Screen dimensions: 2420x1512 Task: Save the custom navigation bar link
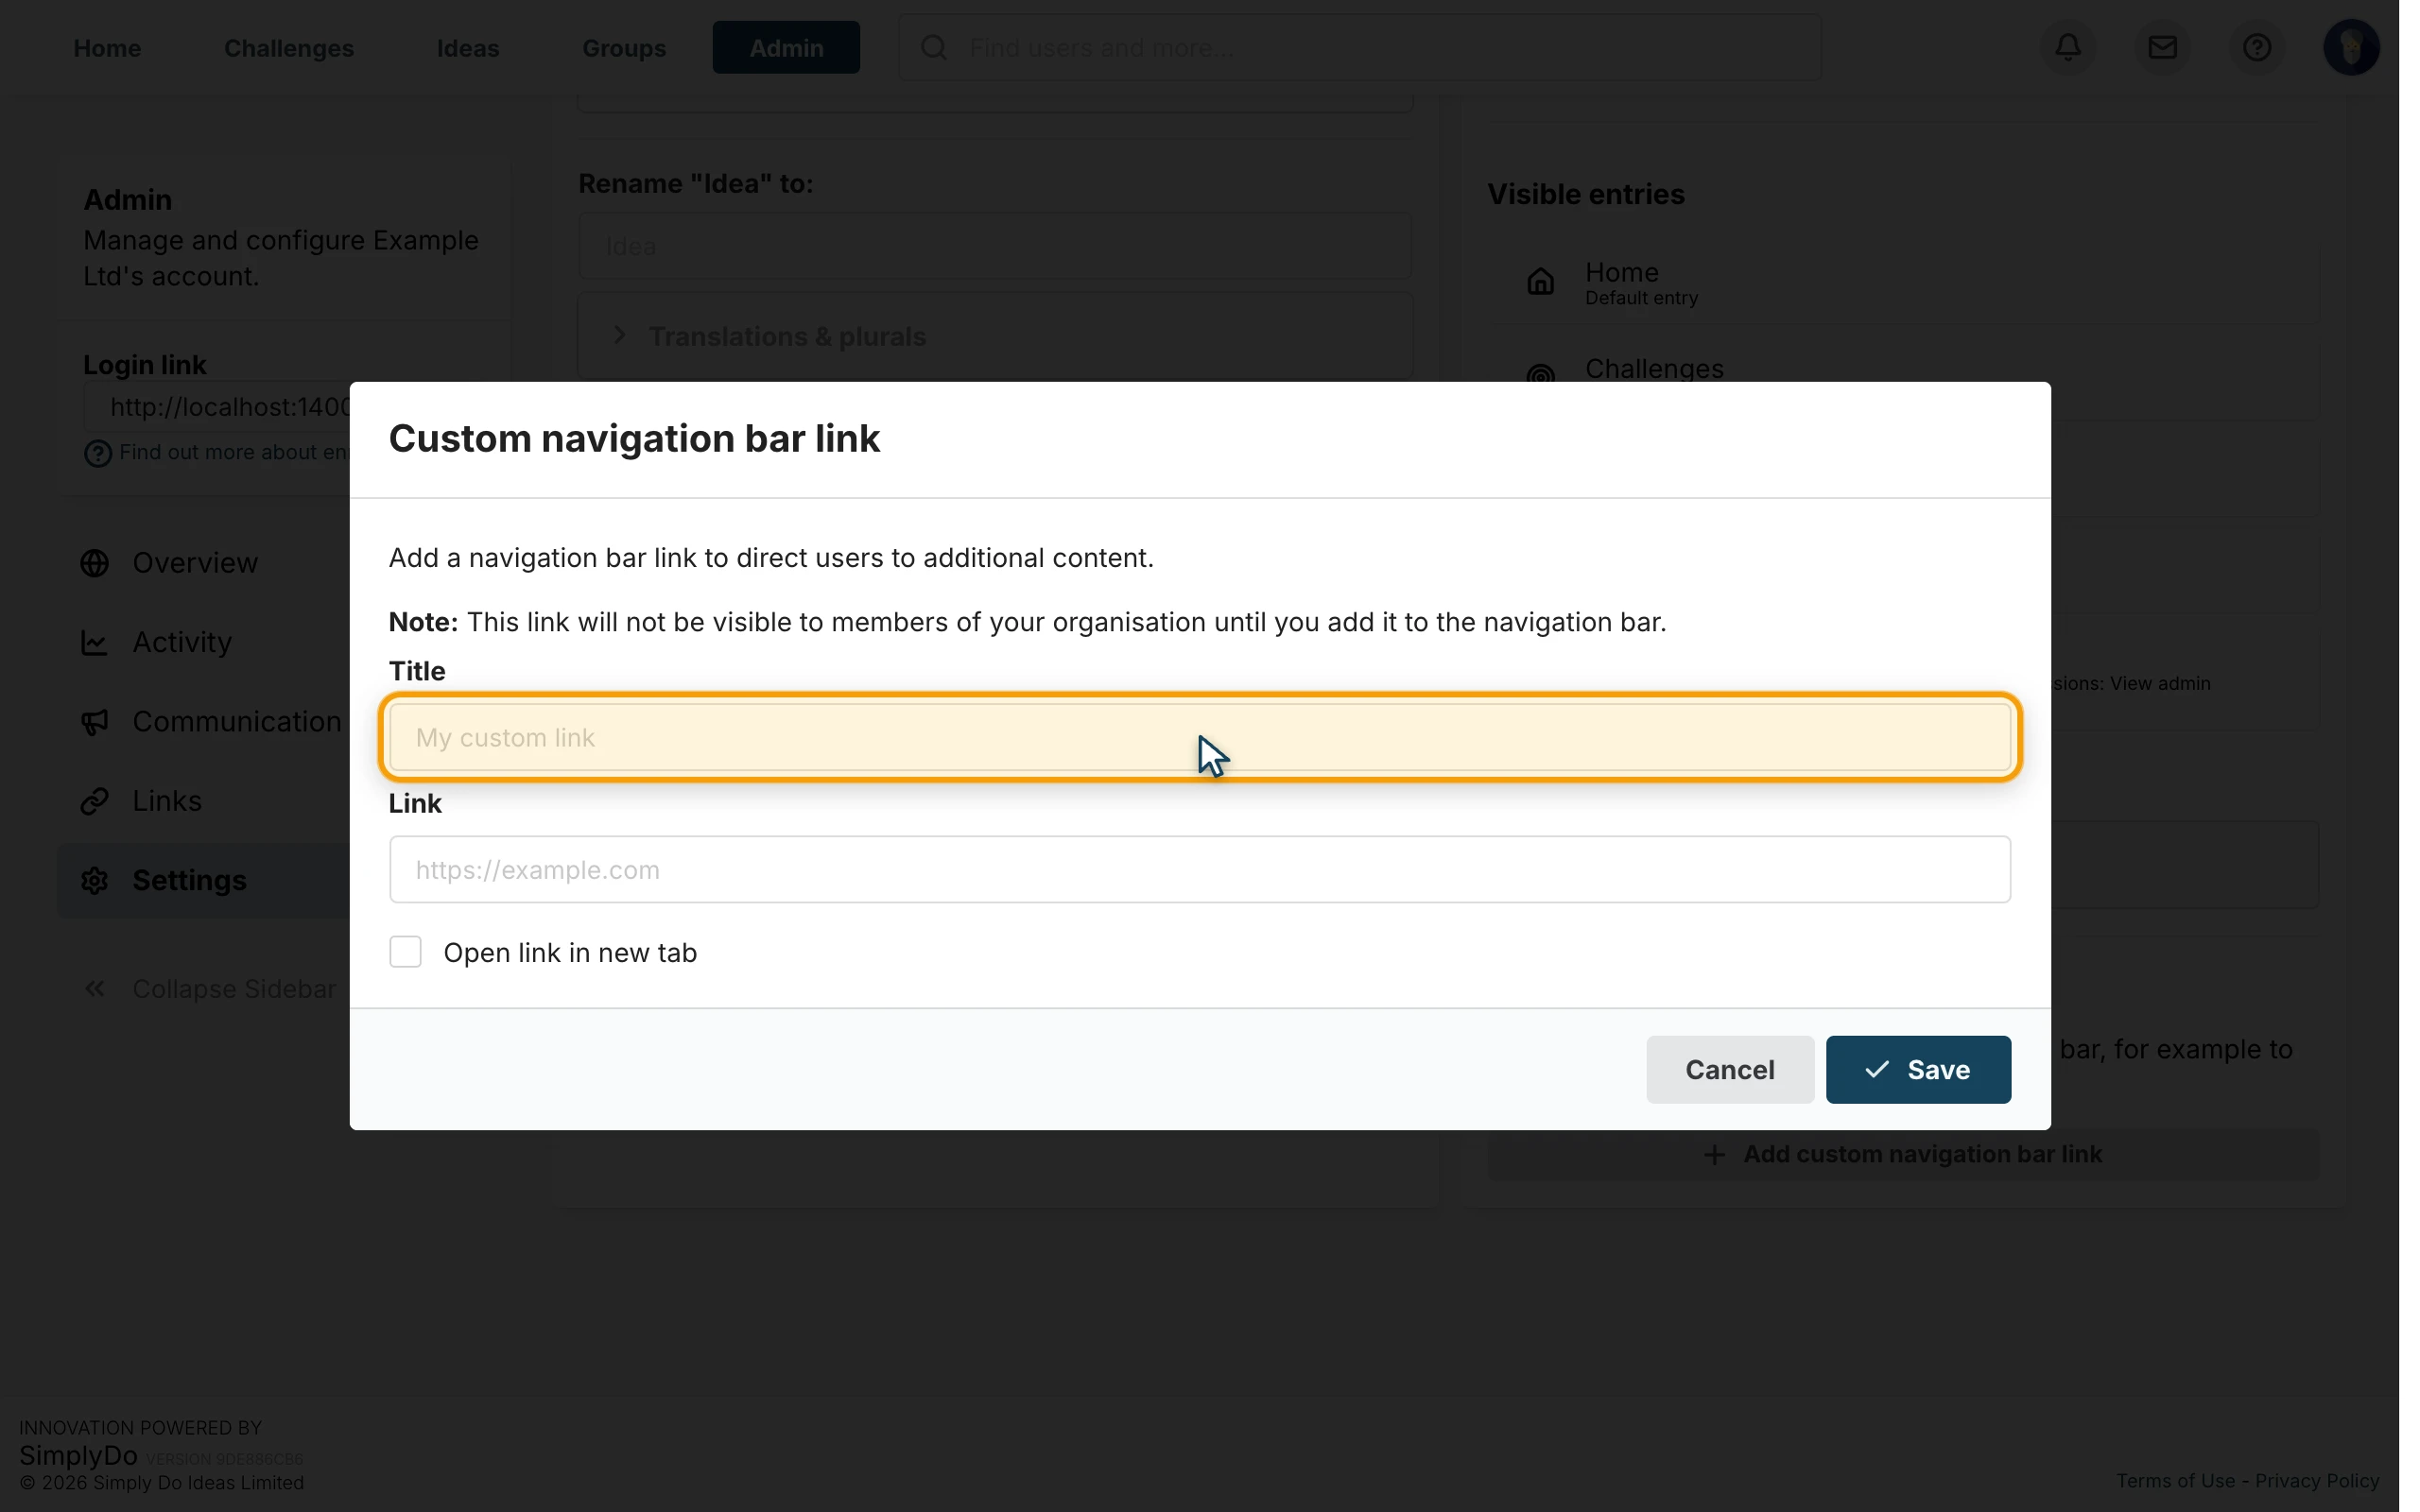(x=1918, y=1069)
